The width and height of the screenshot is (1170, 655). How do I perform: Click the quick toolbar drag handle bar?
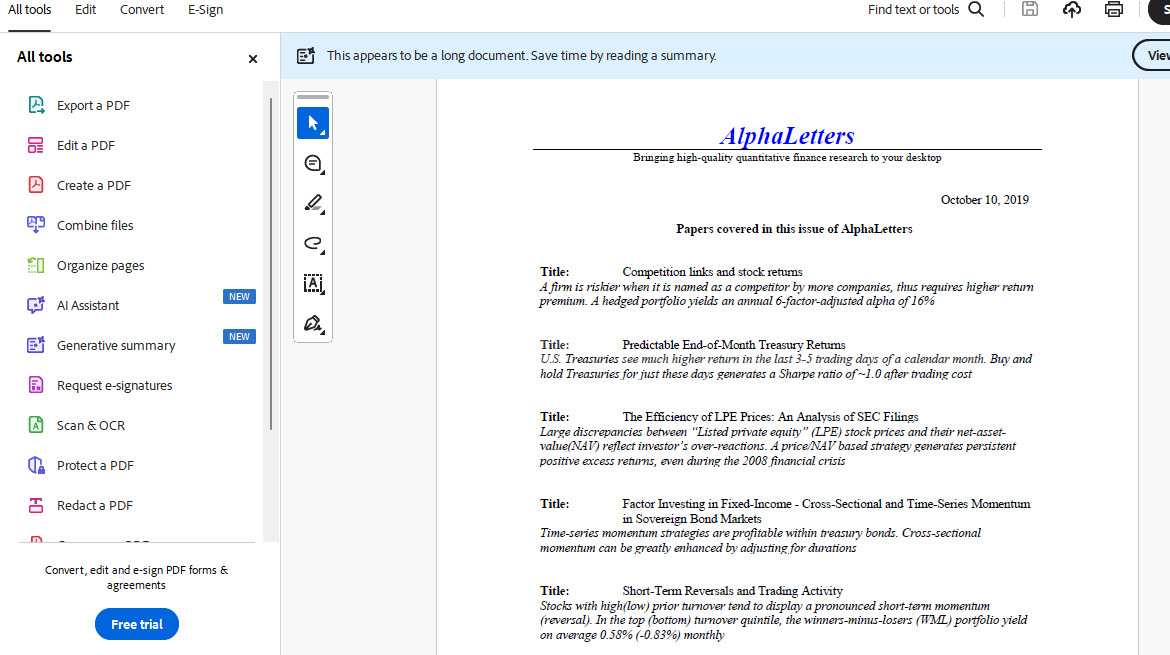click(313, 97)
